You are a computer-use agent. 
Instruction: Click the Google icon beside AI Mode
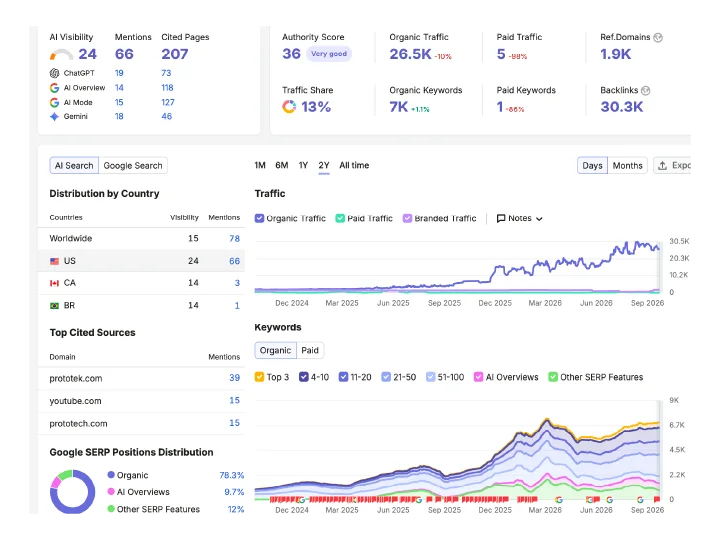click(54, 102)
